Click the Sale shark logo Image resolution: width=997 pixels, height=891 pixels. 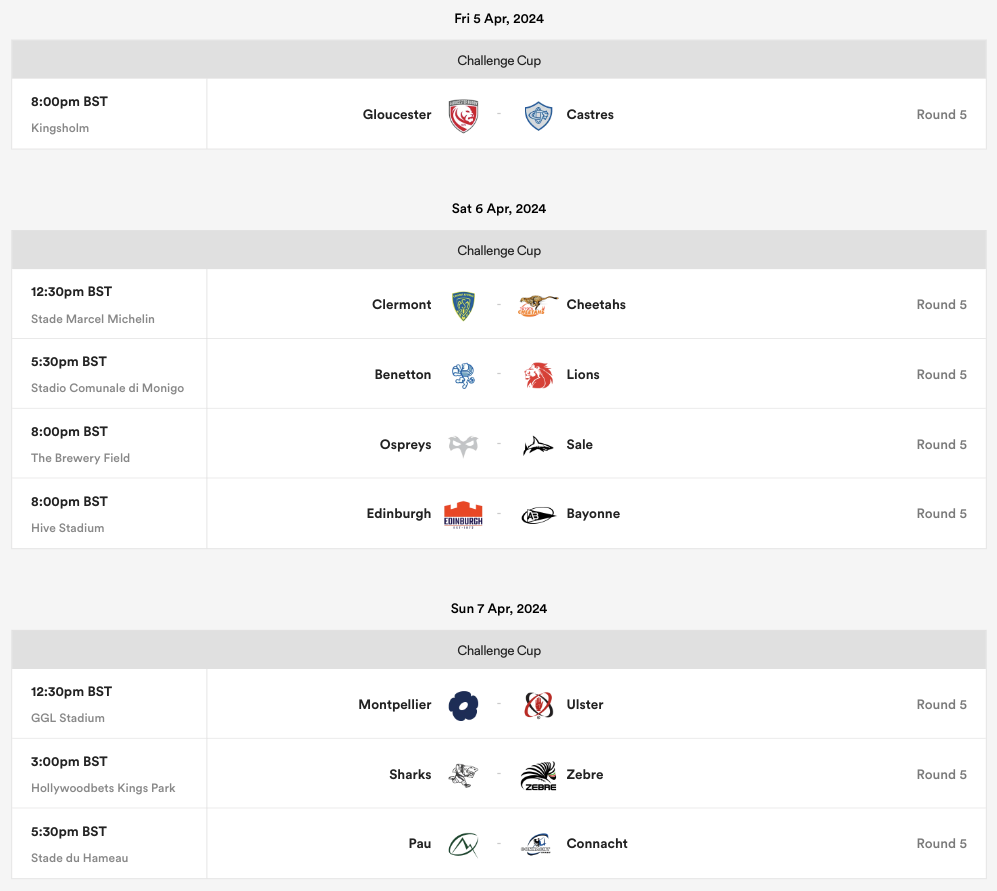538,445
